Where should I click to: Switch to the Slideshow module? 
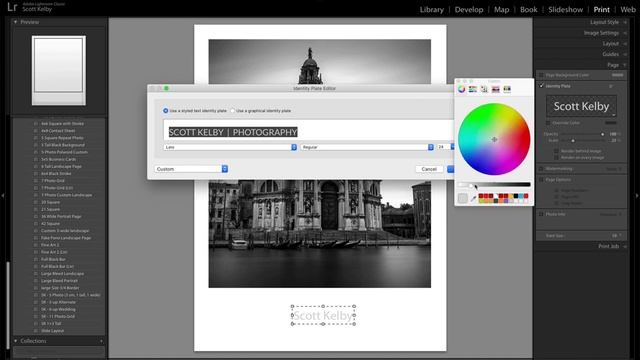(x=565, y=9)
